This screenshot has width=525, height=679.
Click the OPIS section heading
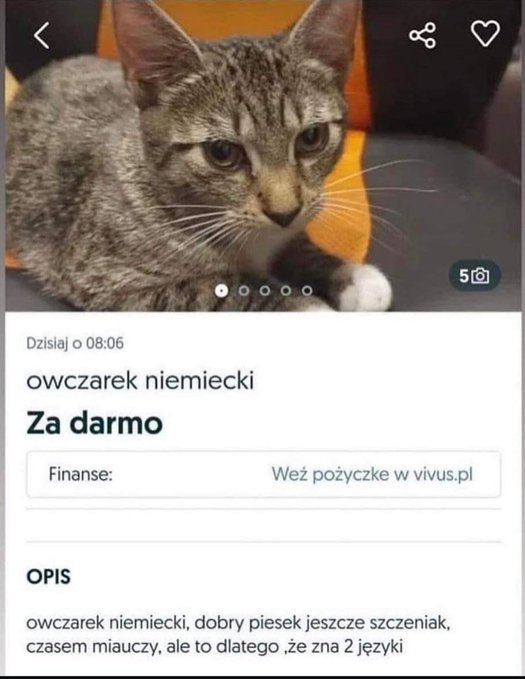49,576
